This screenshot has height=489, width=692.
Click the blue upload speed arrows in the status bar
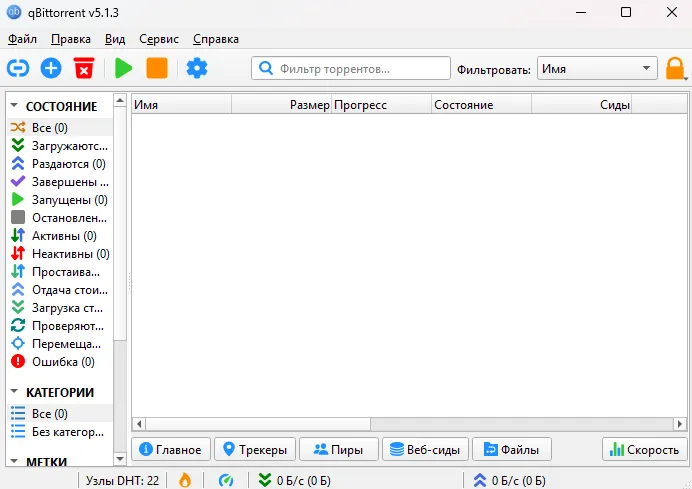click(x=479, y=480)
